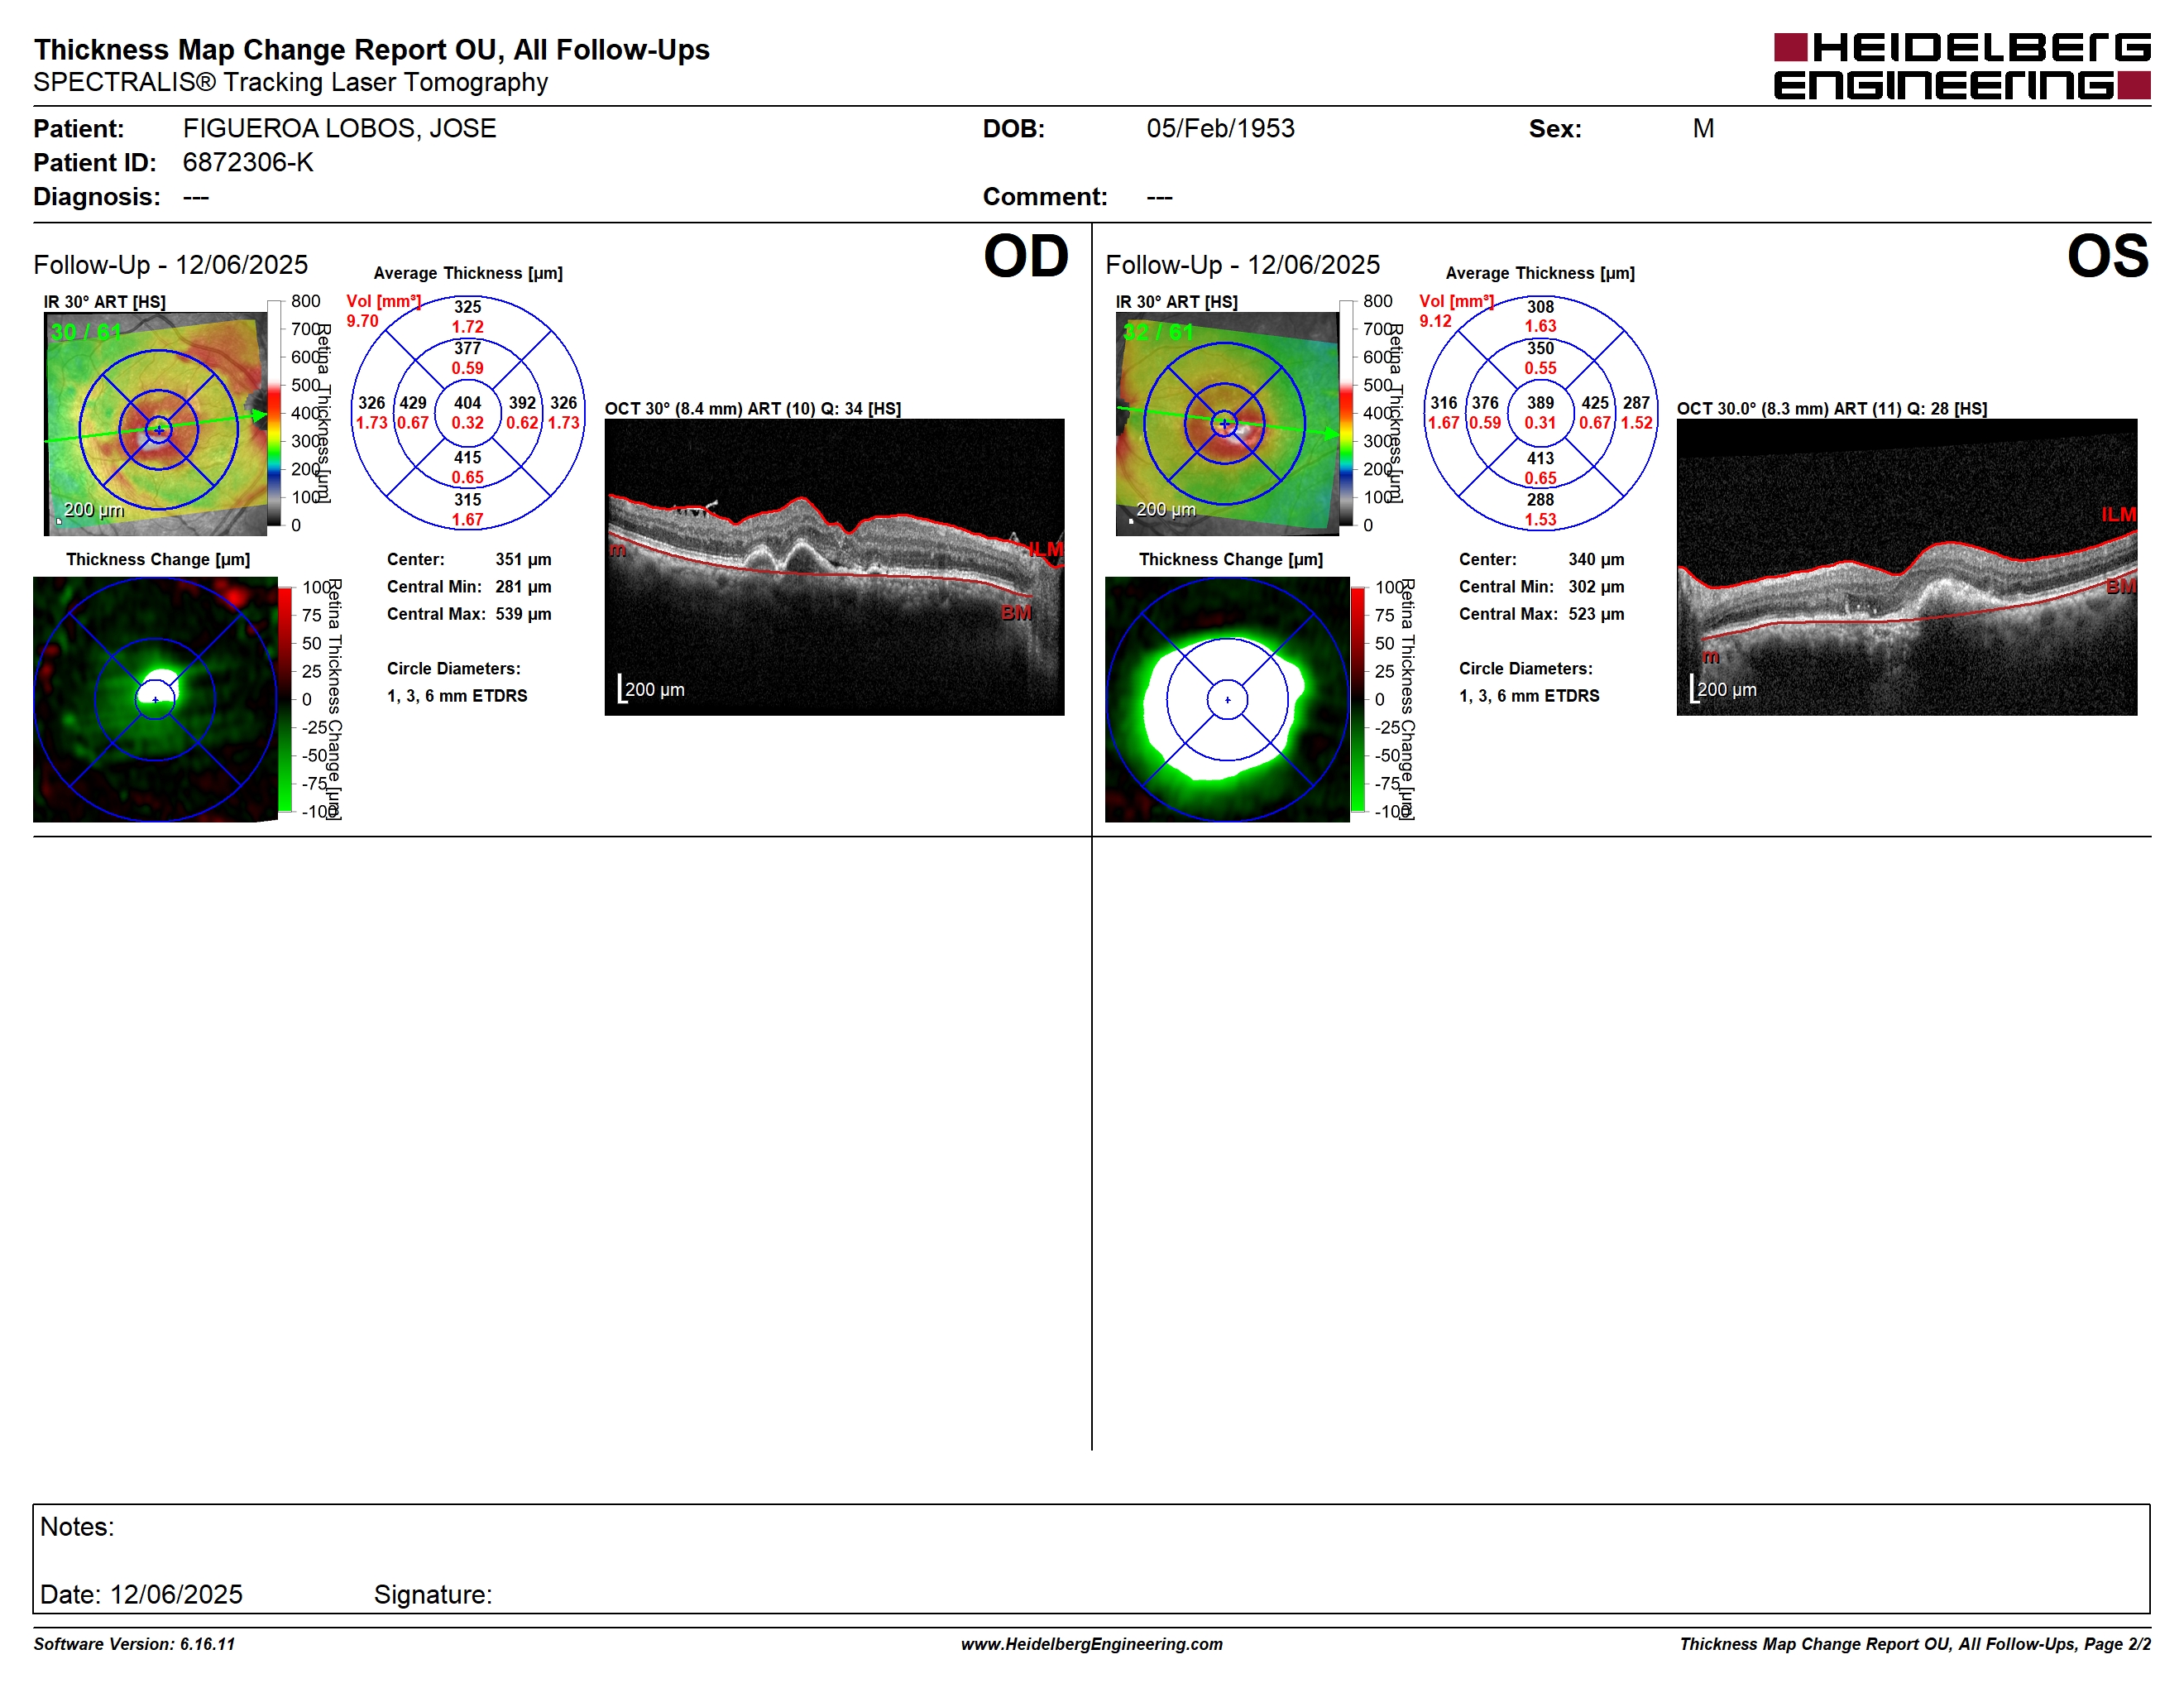Click OS Central Min 302 µm
2184x1688 pixels.
[x=1541, y=587]
